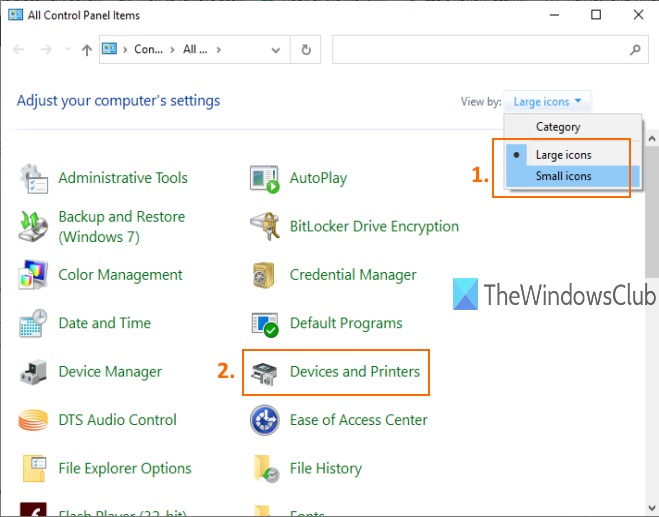Viewport: 659px width, 517px height.
Task: Click BitLocker Drive Encryption icon
Action: [264, 227]
